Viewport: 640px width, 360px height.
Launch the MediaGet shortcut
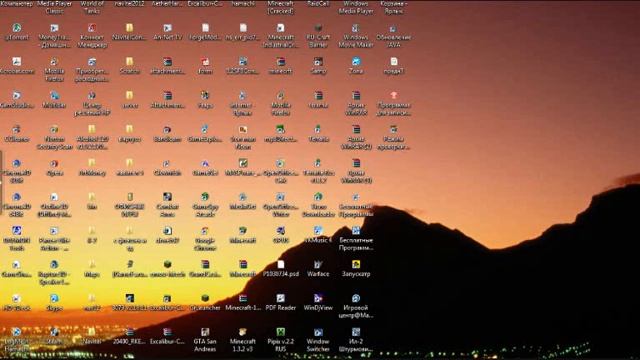[x=243, y=197]
